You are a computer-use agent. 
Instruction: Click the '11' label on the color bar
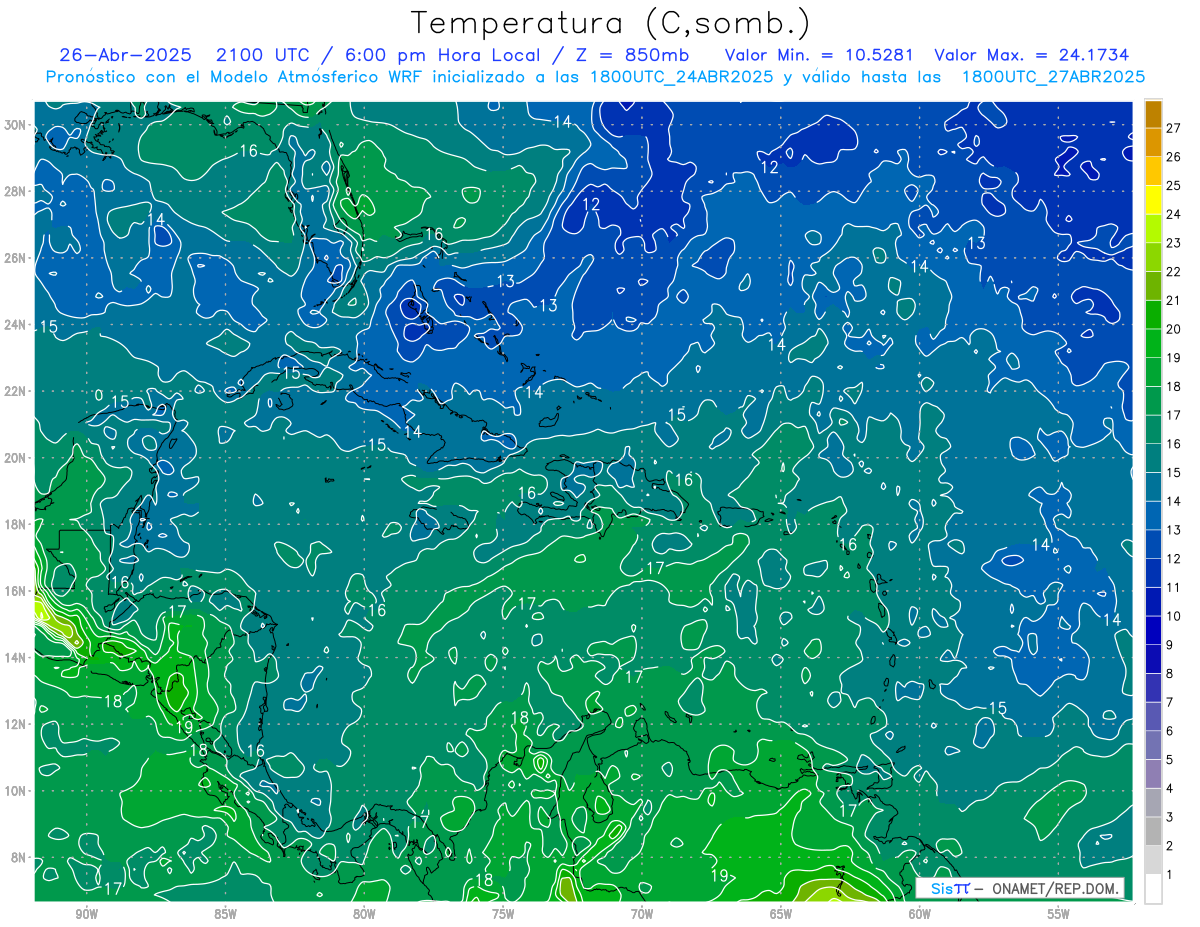pos(1173,587)
